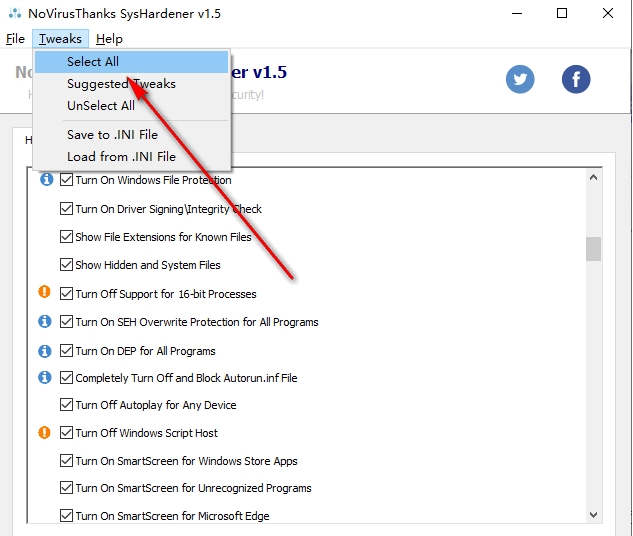Click info icon beside SEH Overwrite Protection
The width and height of the screenshot is (633, 536).
(x=44, y=322)
